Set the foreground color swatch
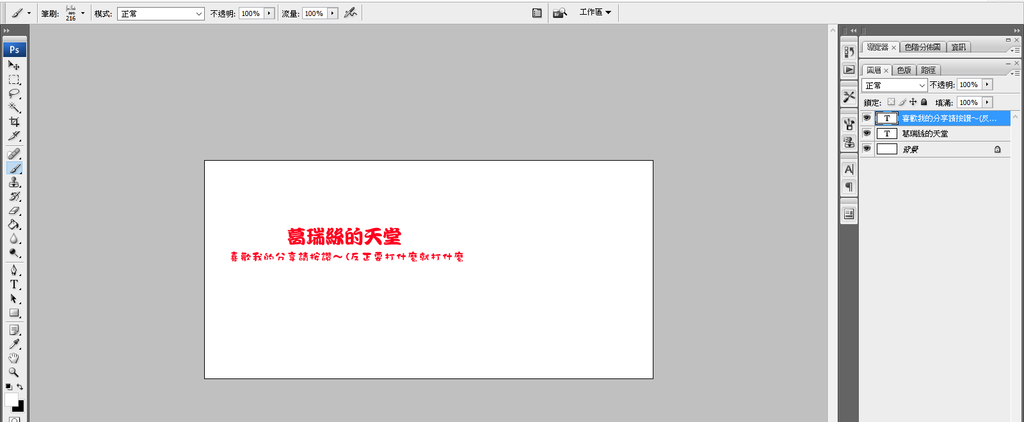Screen dimensions: 1024x422 (x=11, y=399)
